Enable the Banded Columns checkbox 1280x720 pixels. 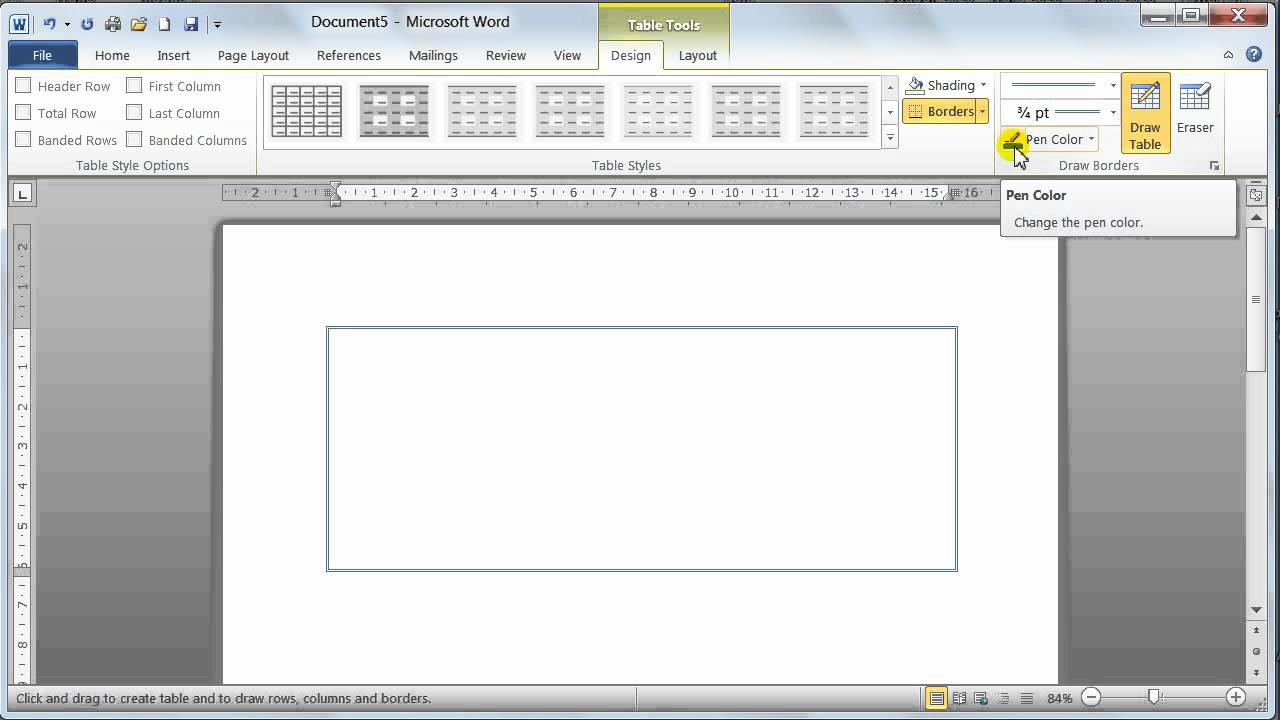(x=134, y=140)
